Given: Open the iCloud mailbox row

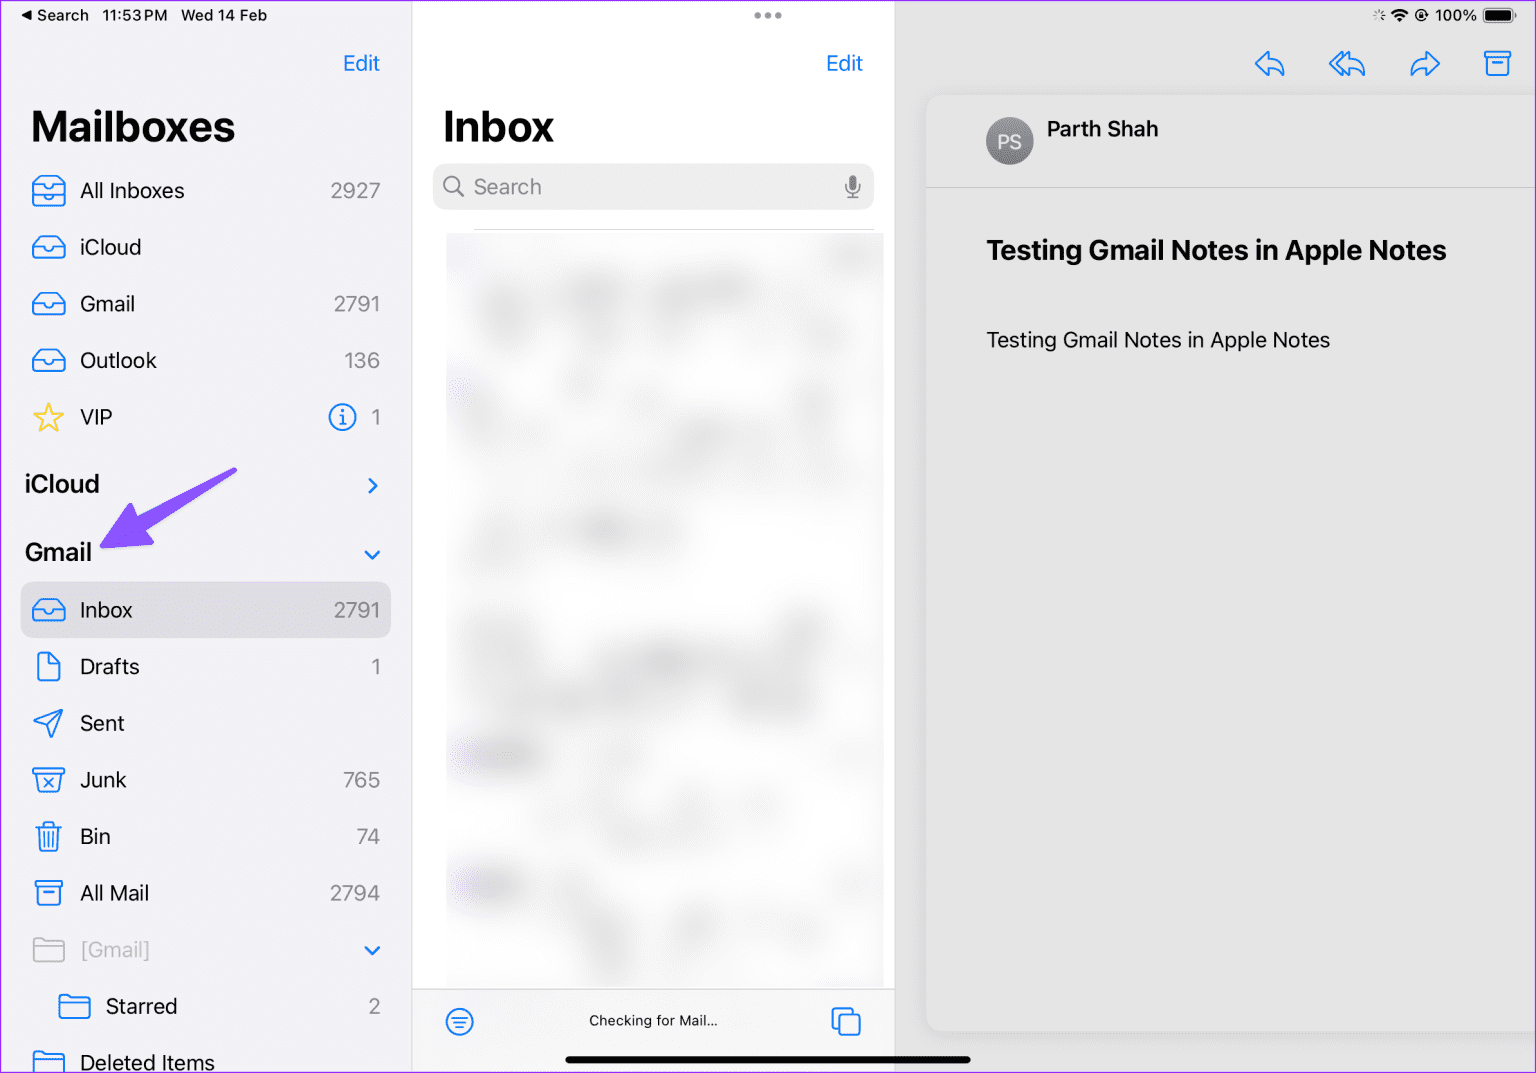Looking at the screenshot, I should (206, 247).
